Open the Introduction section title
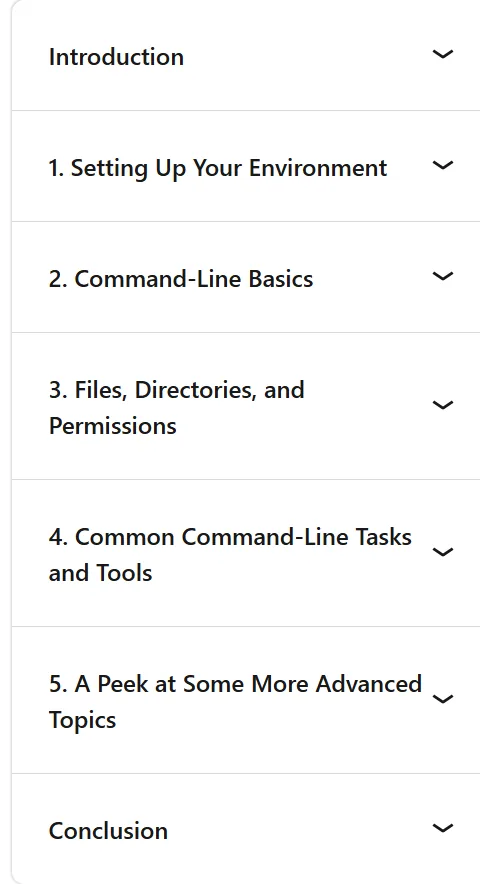The image size is (480, 884). click(116, 57)
